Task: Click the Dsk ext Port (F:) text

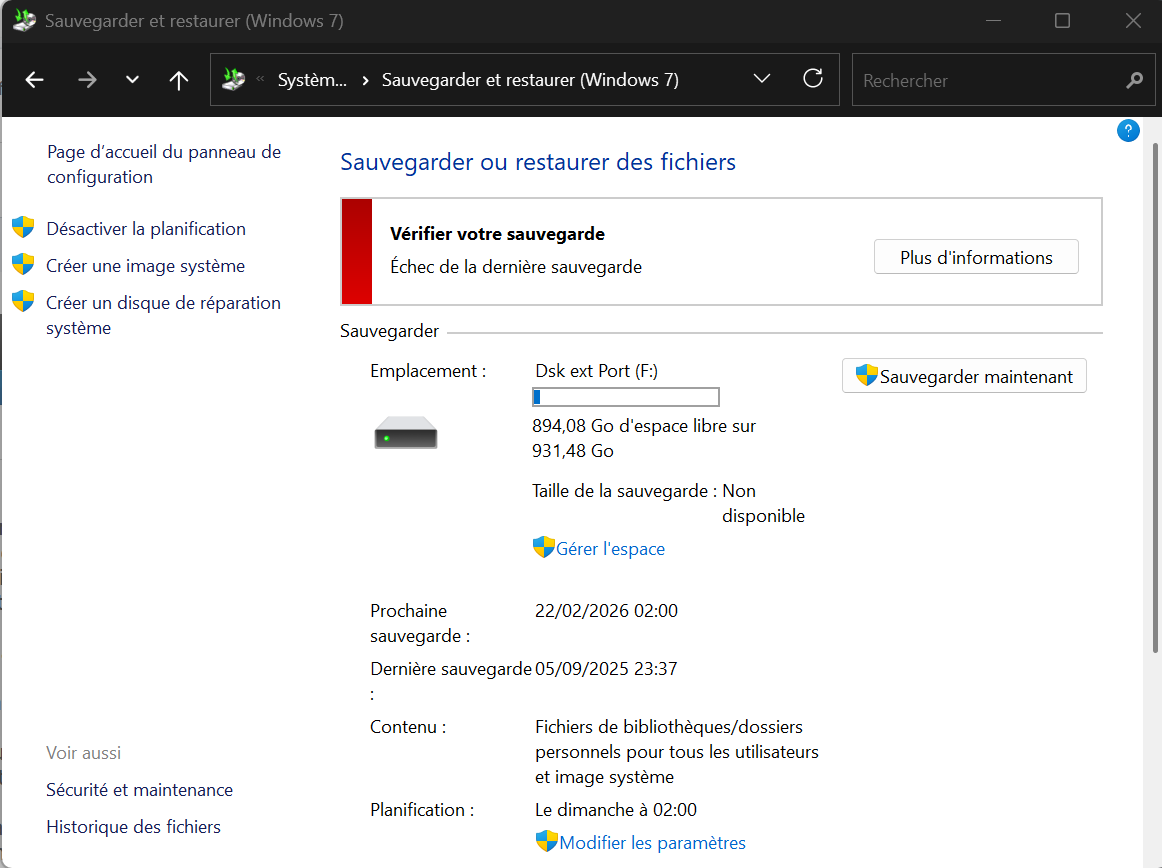Action: click(597, 371)
